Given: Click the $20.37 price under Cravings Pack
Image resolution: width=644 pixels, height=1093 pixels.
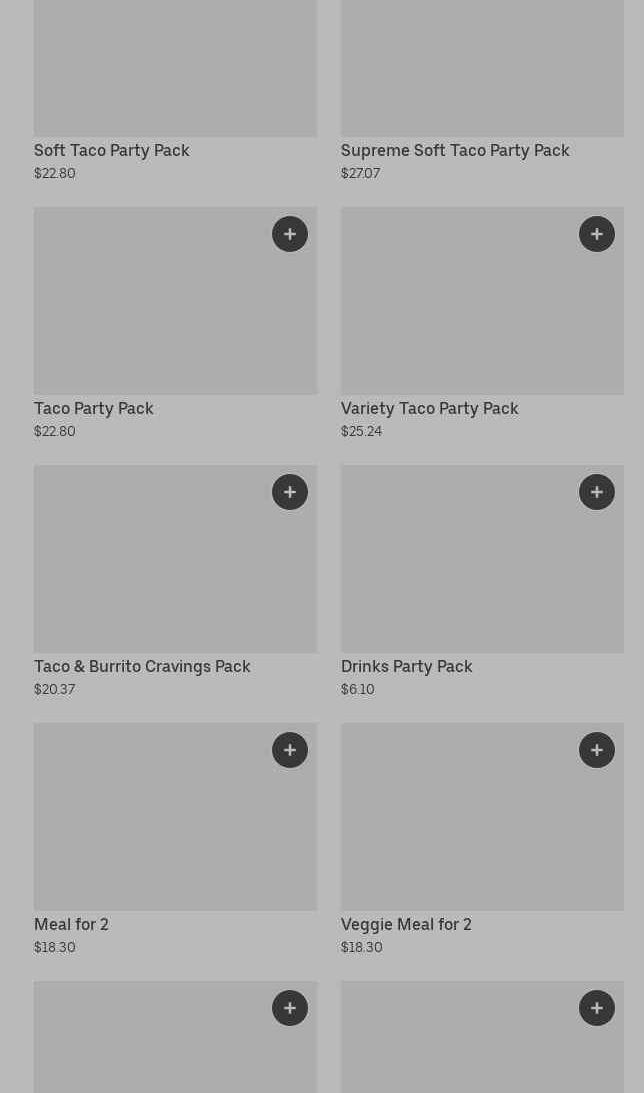Looking at the screenshot, I should 55,689.
